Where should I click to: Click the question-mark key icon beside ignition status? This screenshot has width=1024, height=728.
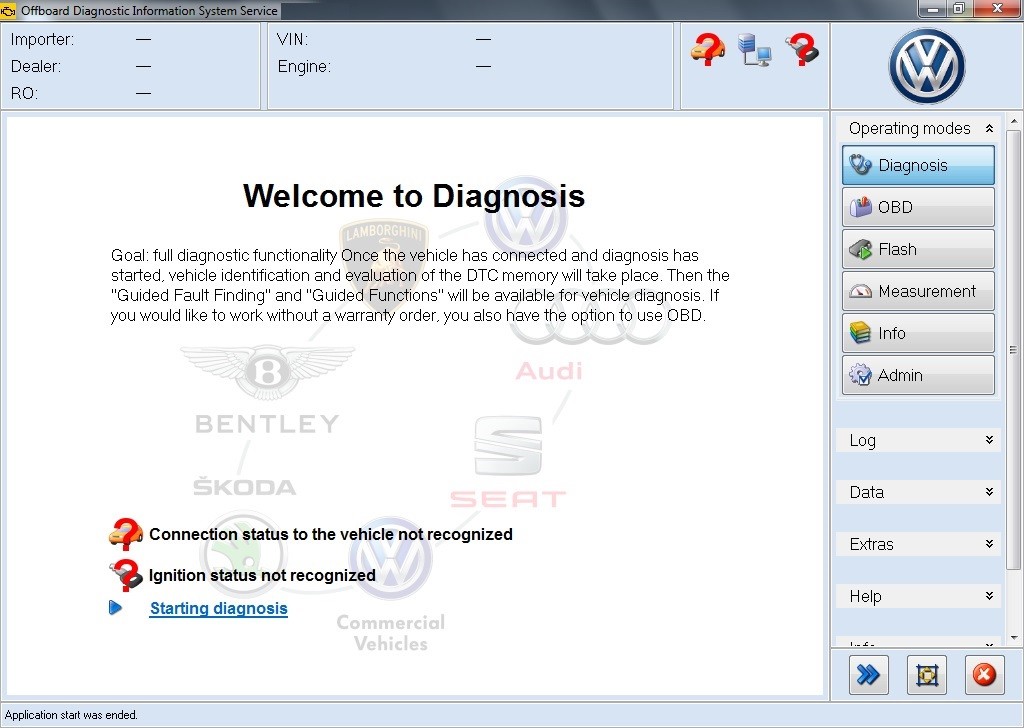125,575
